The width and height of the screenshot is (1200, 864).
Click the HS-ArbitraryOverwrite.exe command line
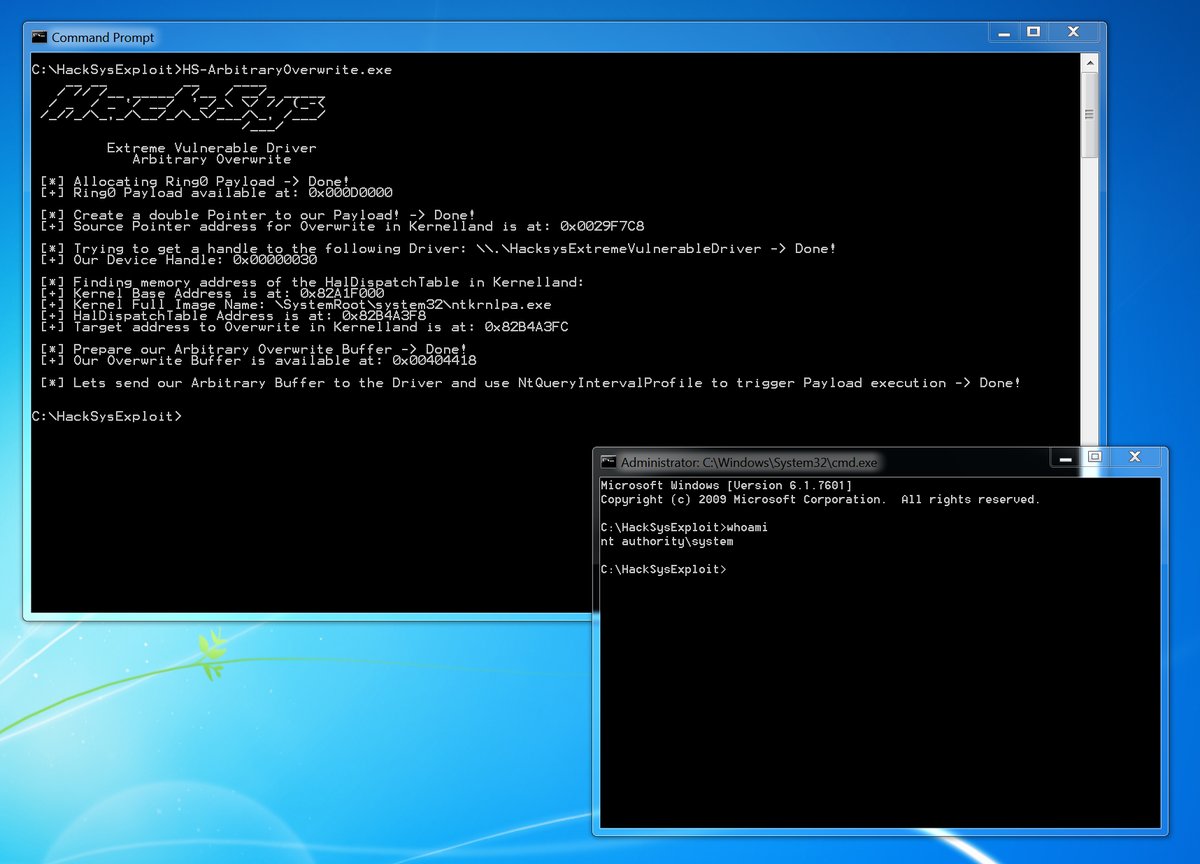(x=212, y=70)
